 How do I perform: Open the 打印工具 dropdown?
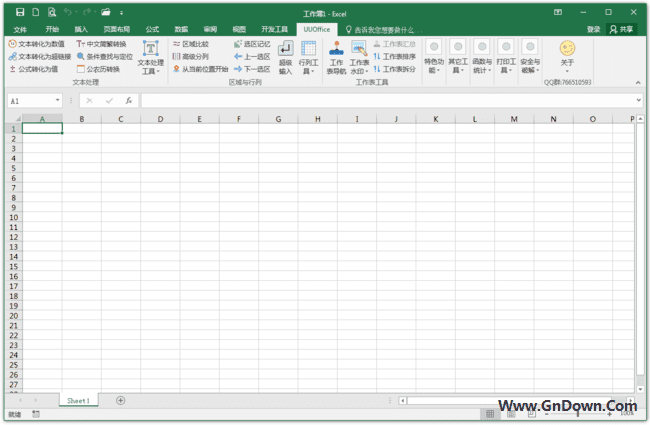[506, 57]
